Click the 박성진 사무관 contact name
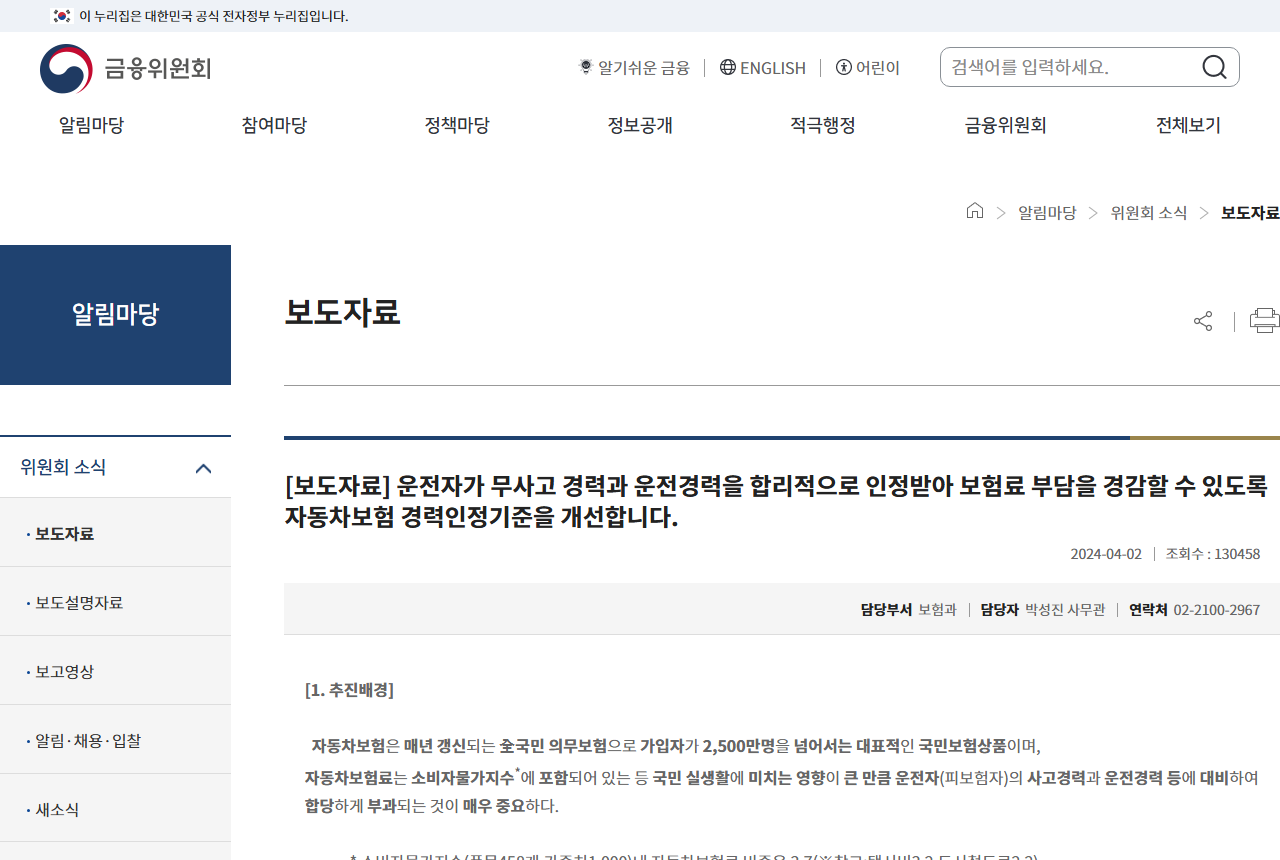 1065,610
